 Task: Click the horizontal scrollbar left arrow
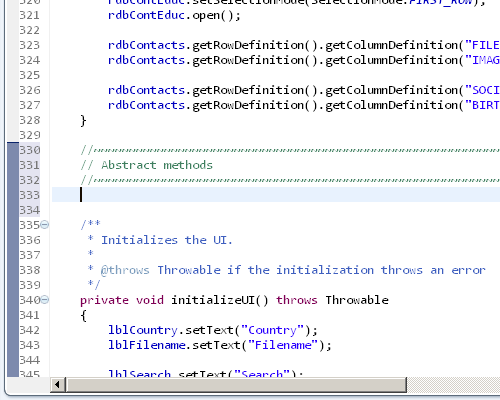pos(58,385)
